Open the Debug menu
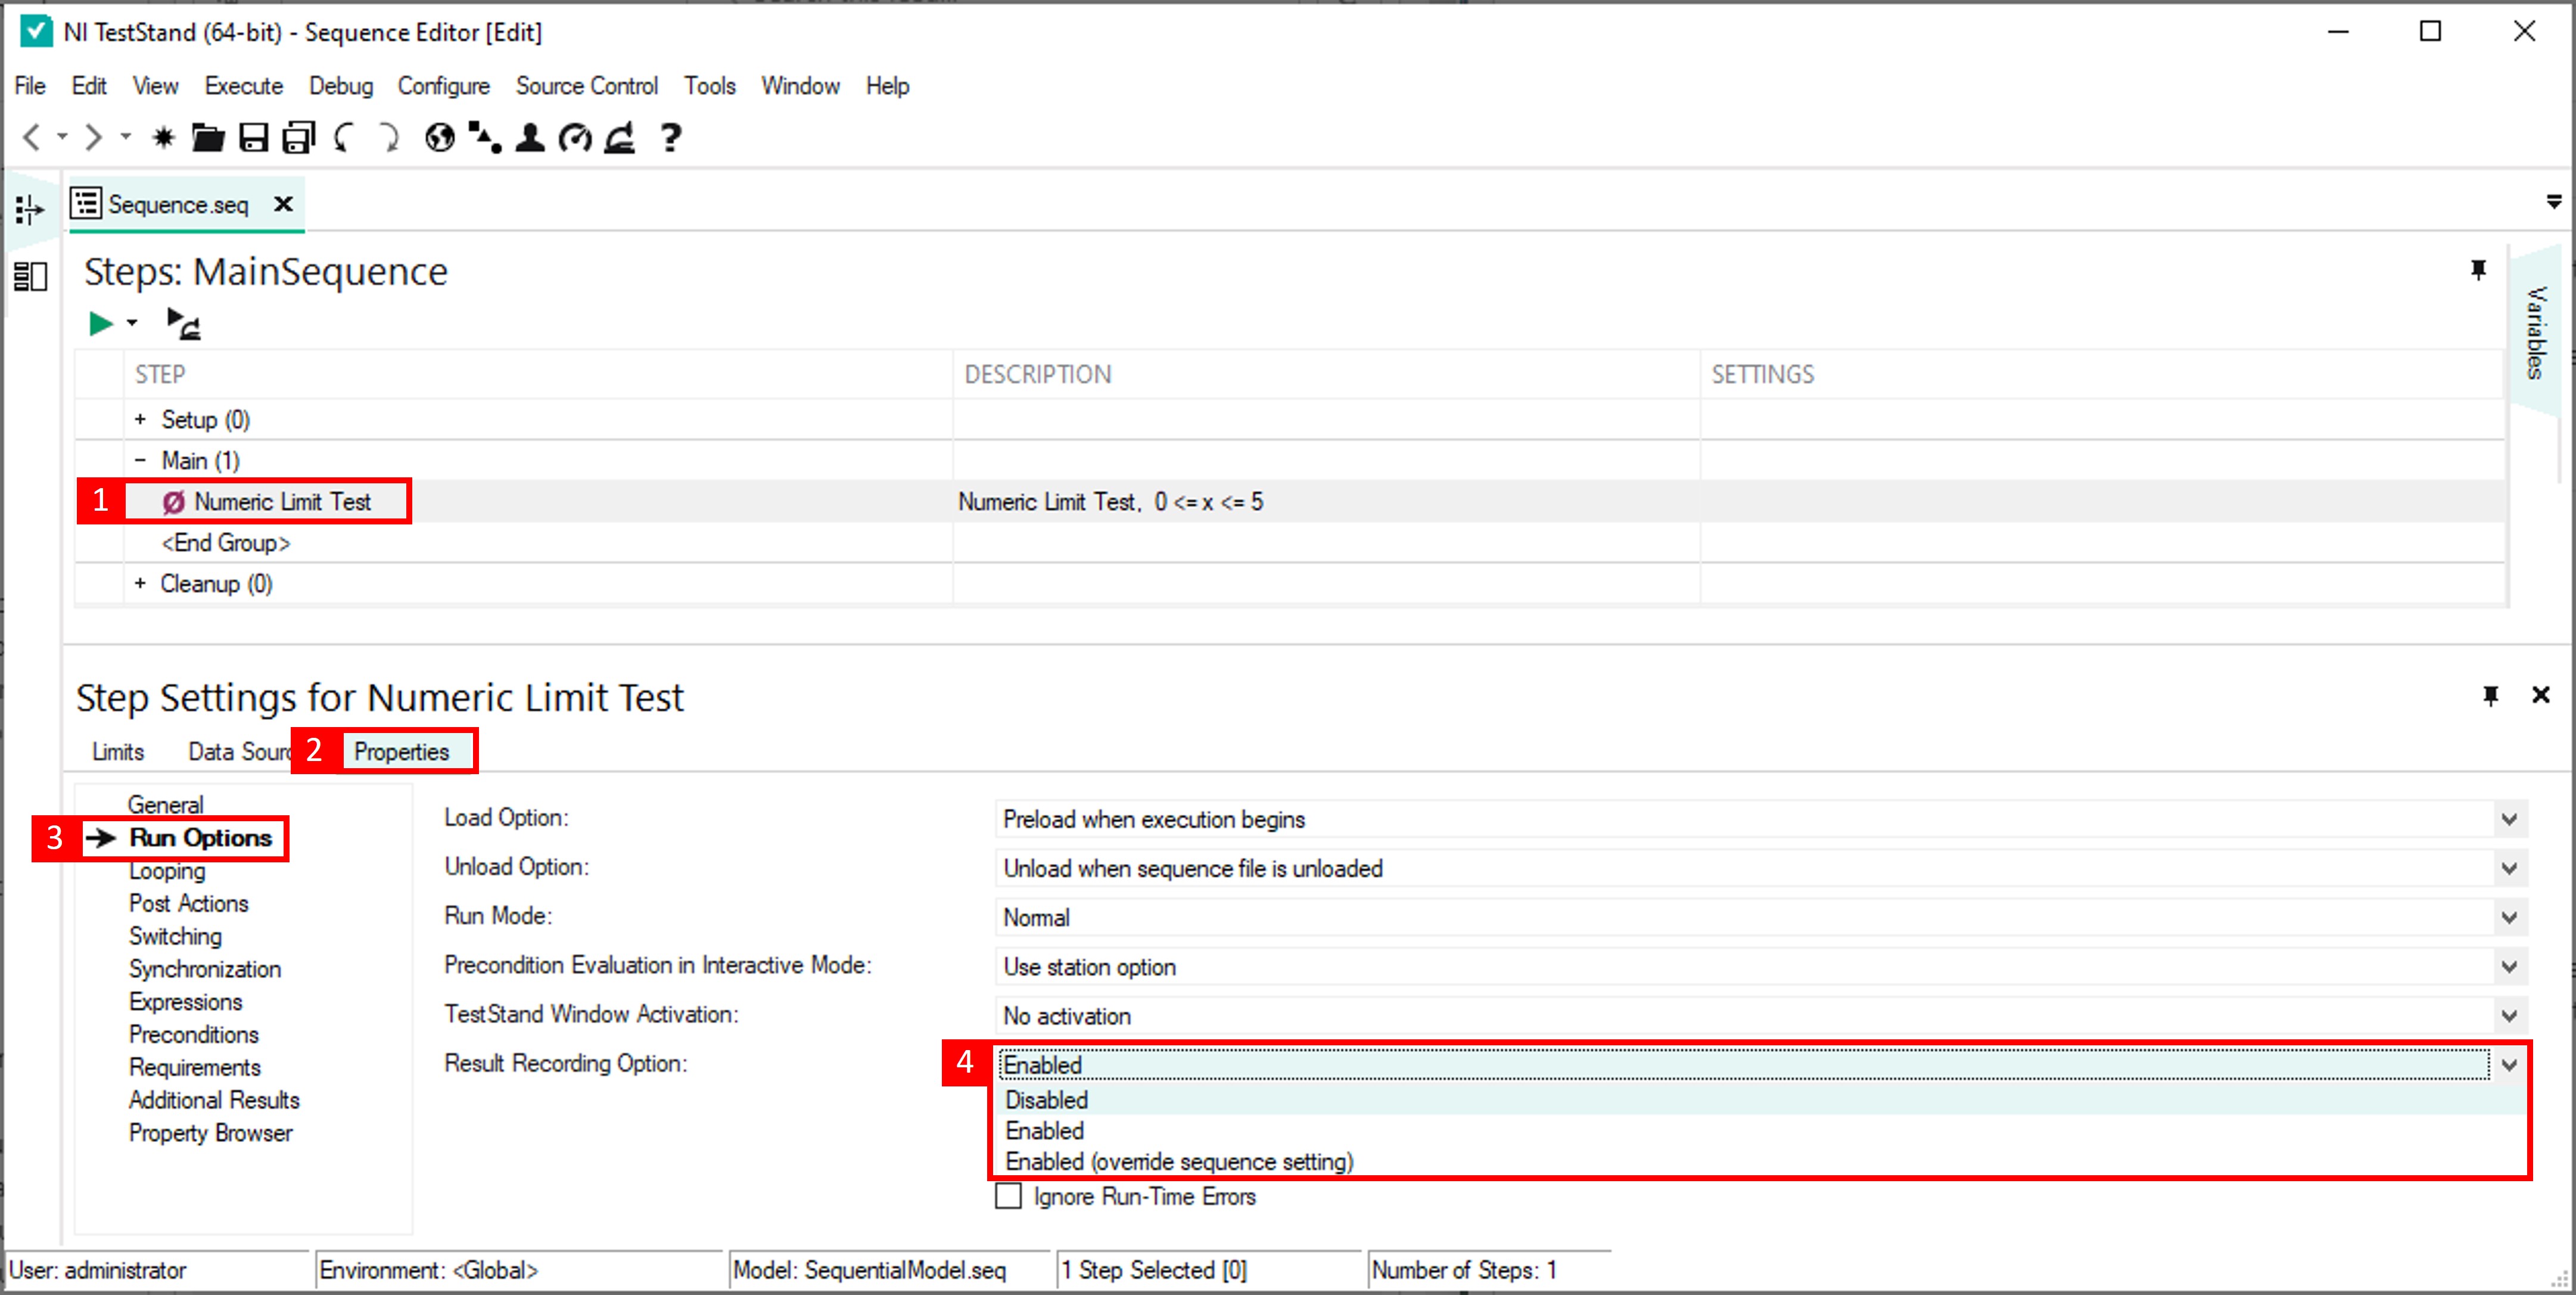The width and height of the screenshot is (2576, 1295). (341, 86)
